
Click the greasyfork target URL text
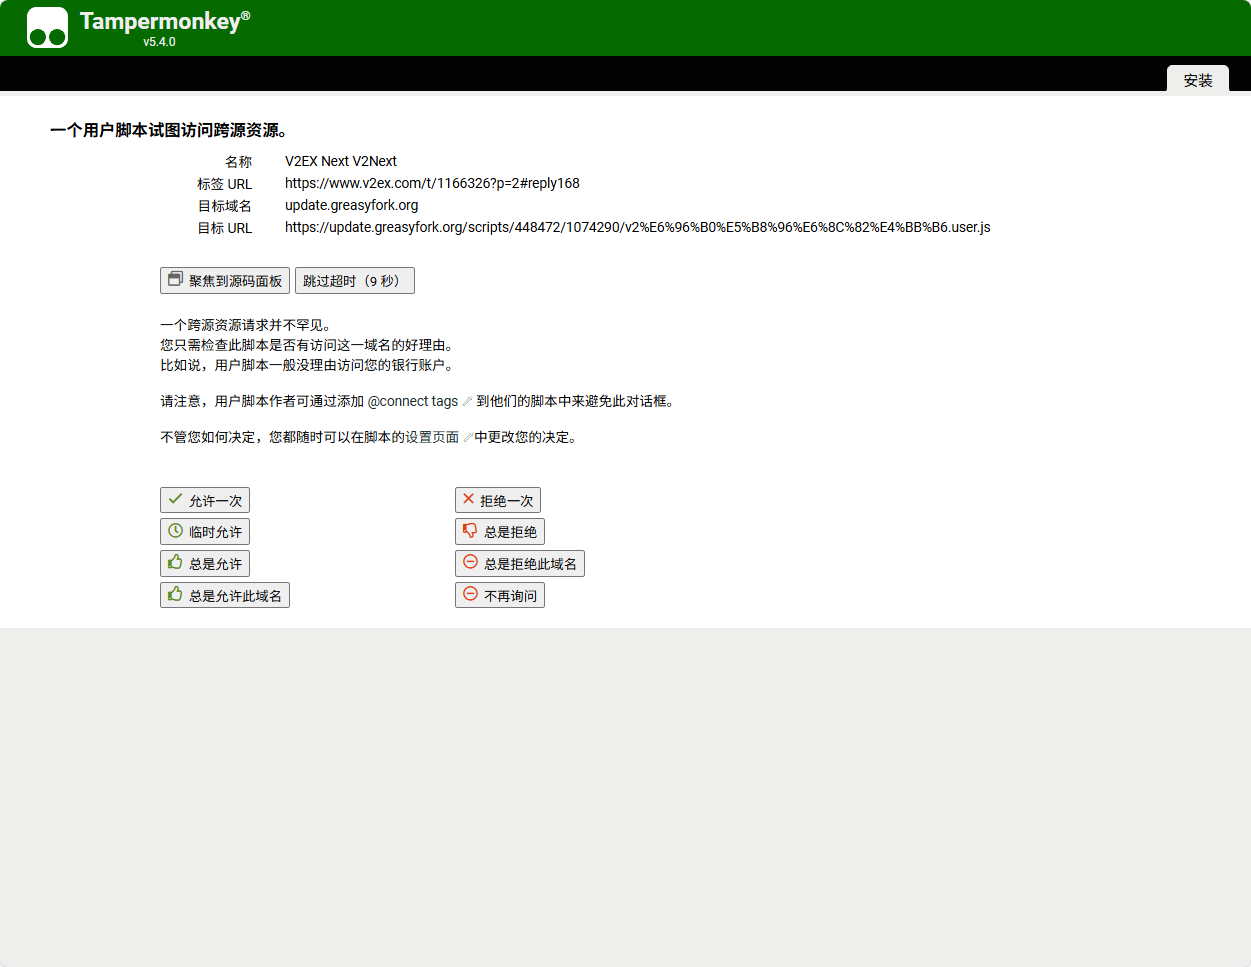637,227
